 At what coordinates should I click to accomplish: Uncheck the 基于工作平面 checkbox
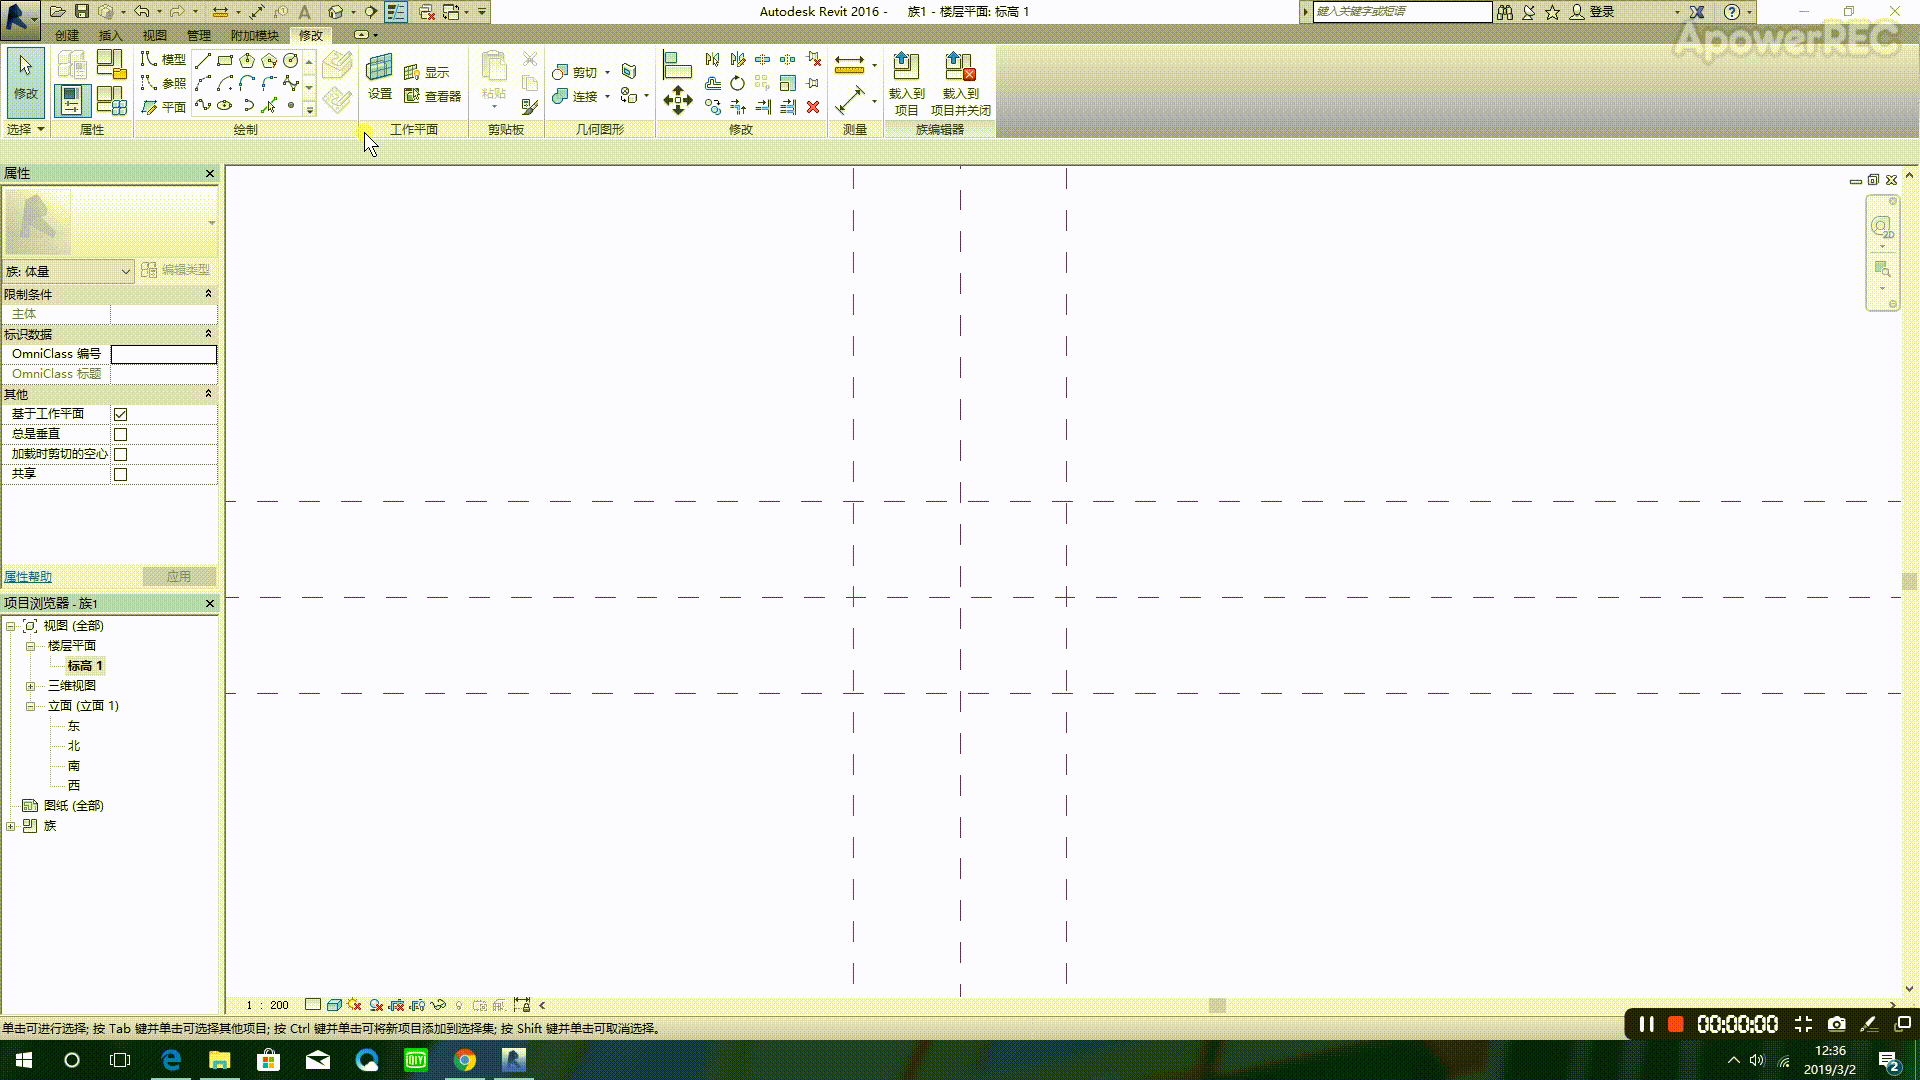click(121, 414)
